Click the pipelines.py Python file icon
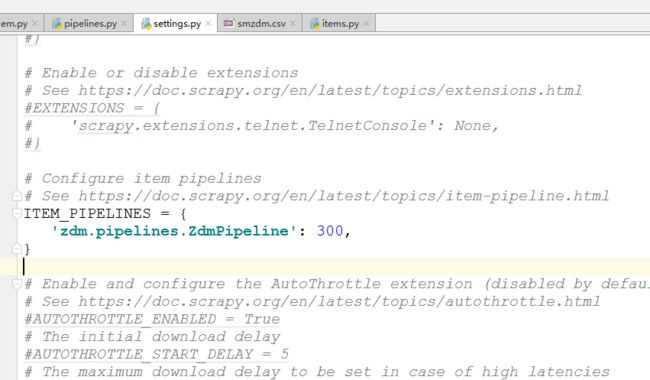The height and width of the screenshot is (380, 650). (x=57, y=24)
